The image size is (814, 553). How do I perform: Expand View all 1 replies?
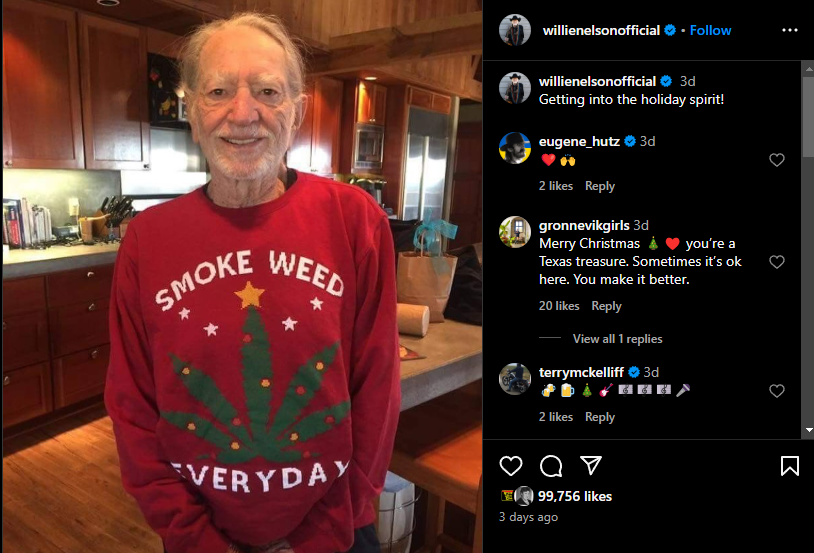pos(617,339)
